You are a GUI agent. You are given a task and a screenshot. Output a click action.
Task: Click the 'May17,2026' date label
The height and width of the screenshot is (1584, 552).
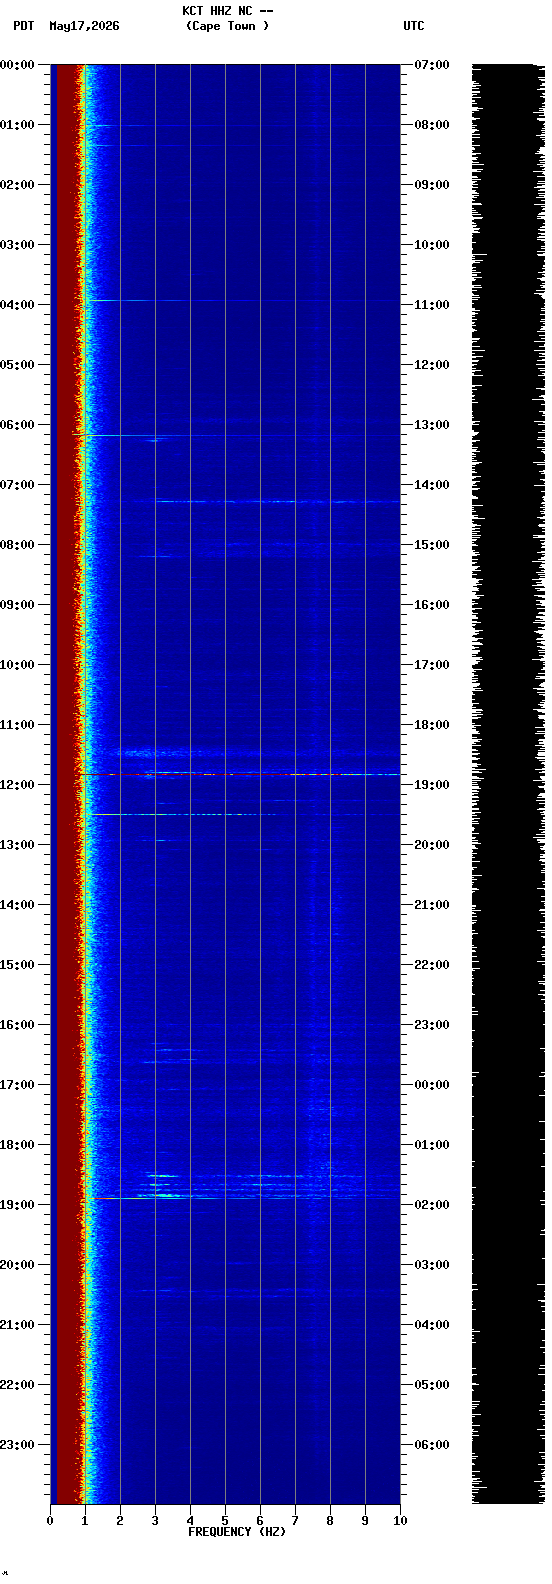pyautogui.click(x=84, y=26)
